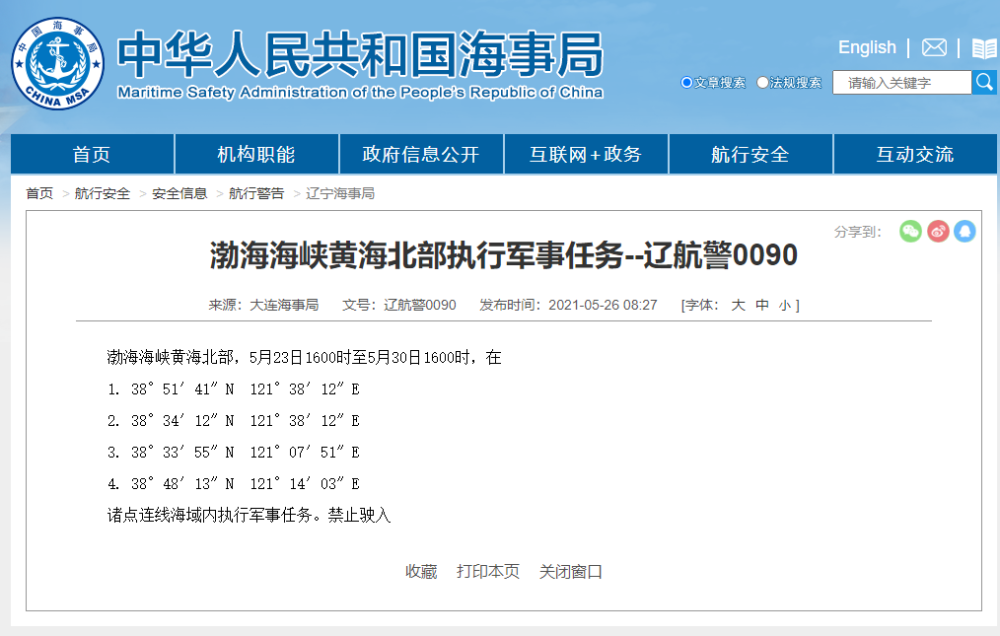The height and width of the screenshot is (636, 1000).
Task: Open the mail envelope icon at top right
Action: [x=934, y=47]
